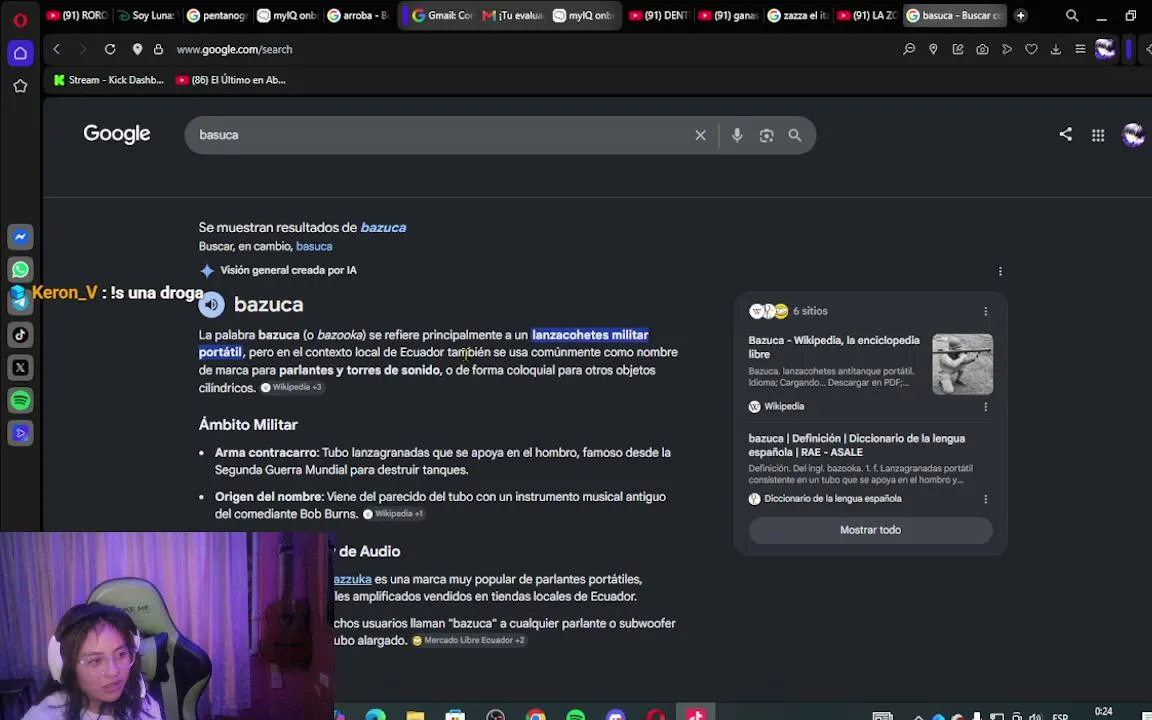
Task: Switch to the basuca search tab
Action: pos(954,15)
